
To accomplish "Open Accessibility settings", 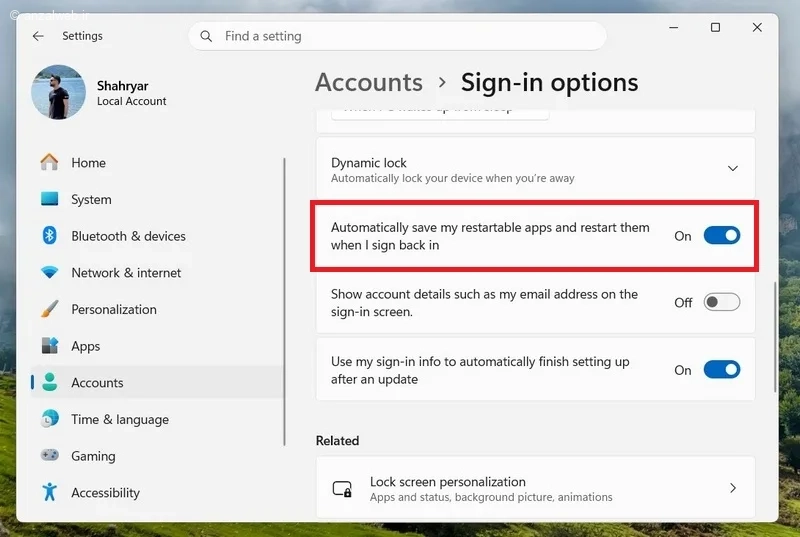I will pyautogui.click(x=156, y=493).
